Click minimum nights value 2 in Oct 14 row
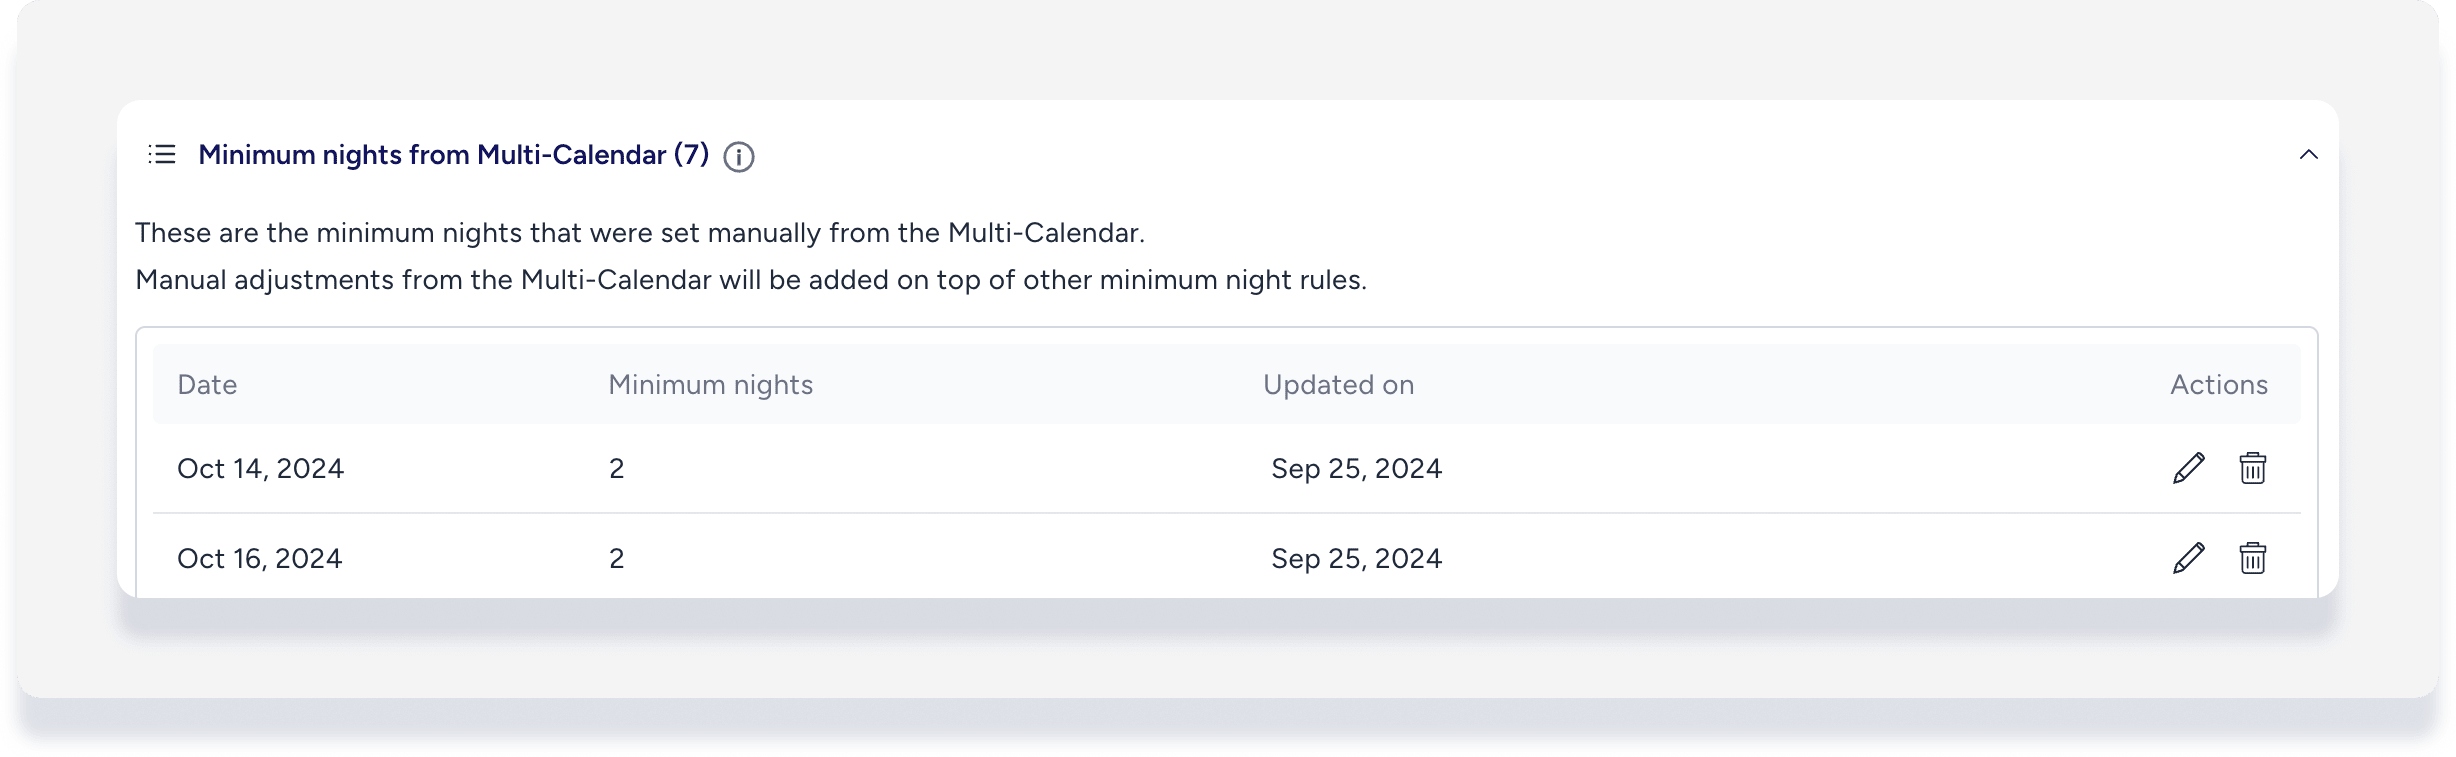 coord(617,468)
